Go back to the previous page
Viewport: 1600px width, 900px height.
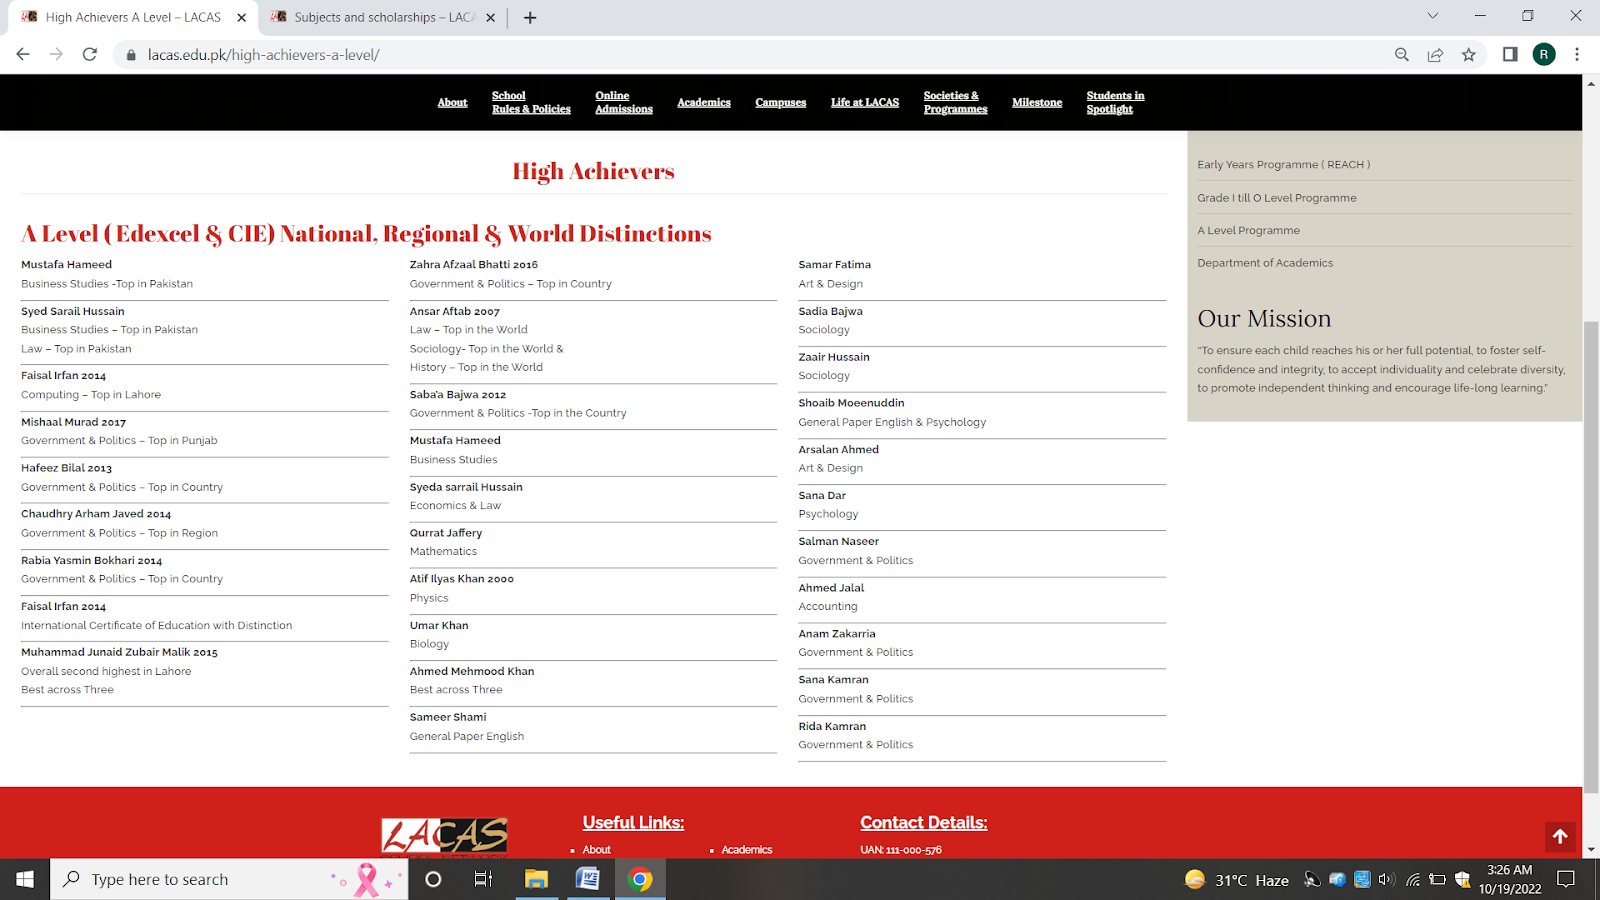[23, 55]
